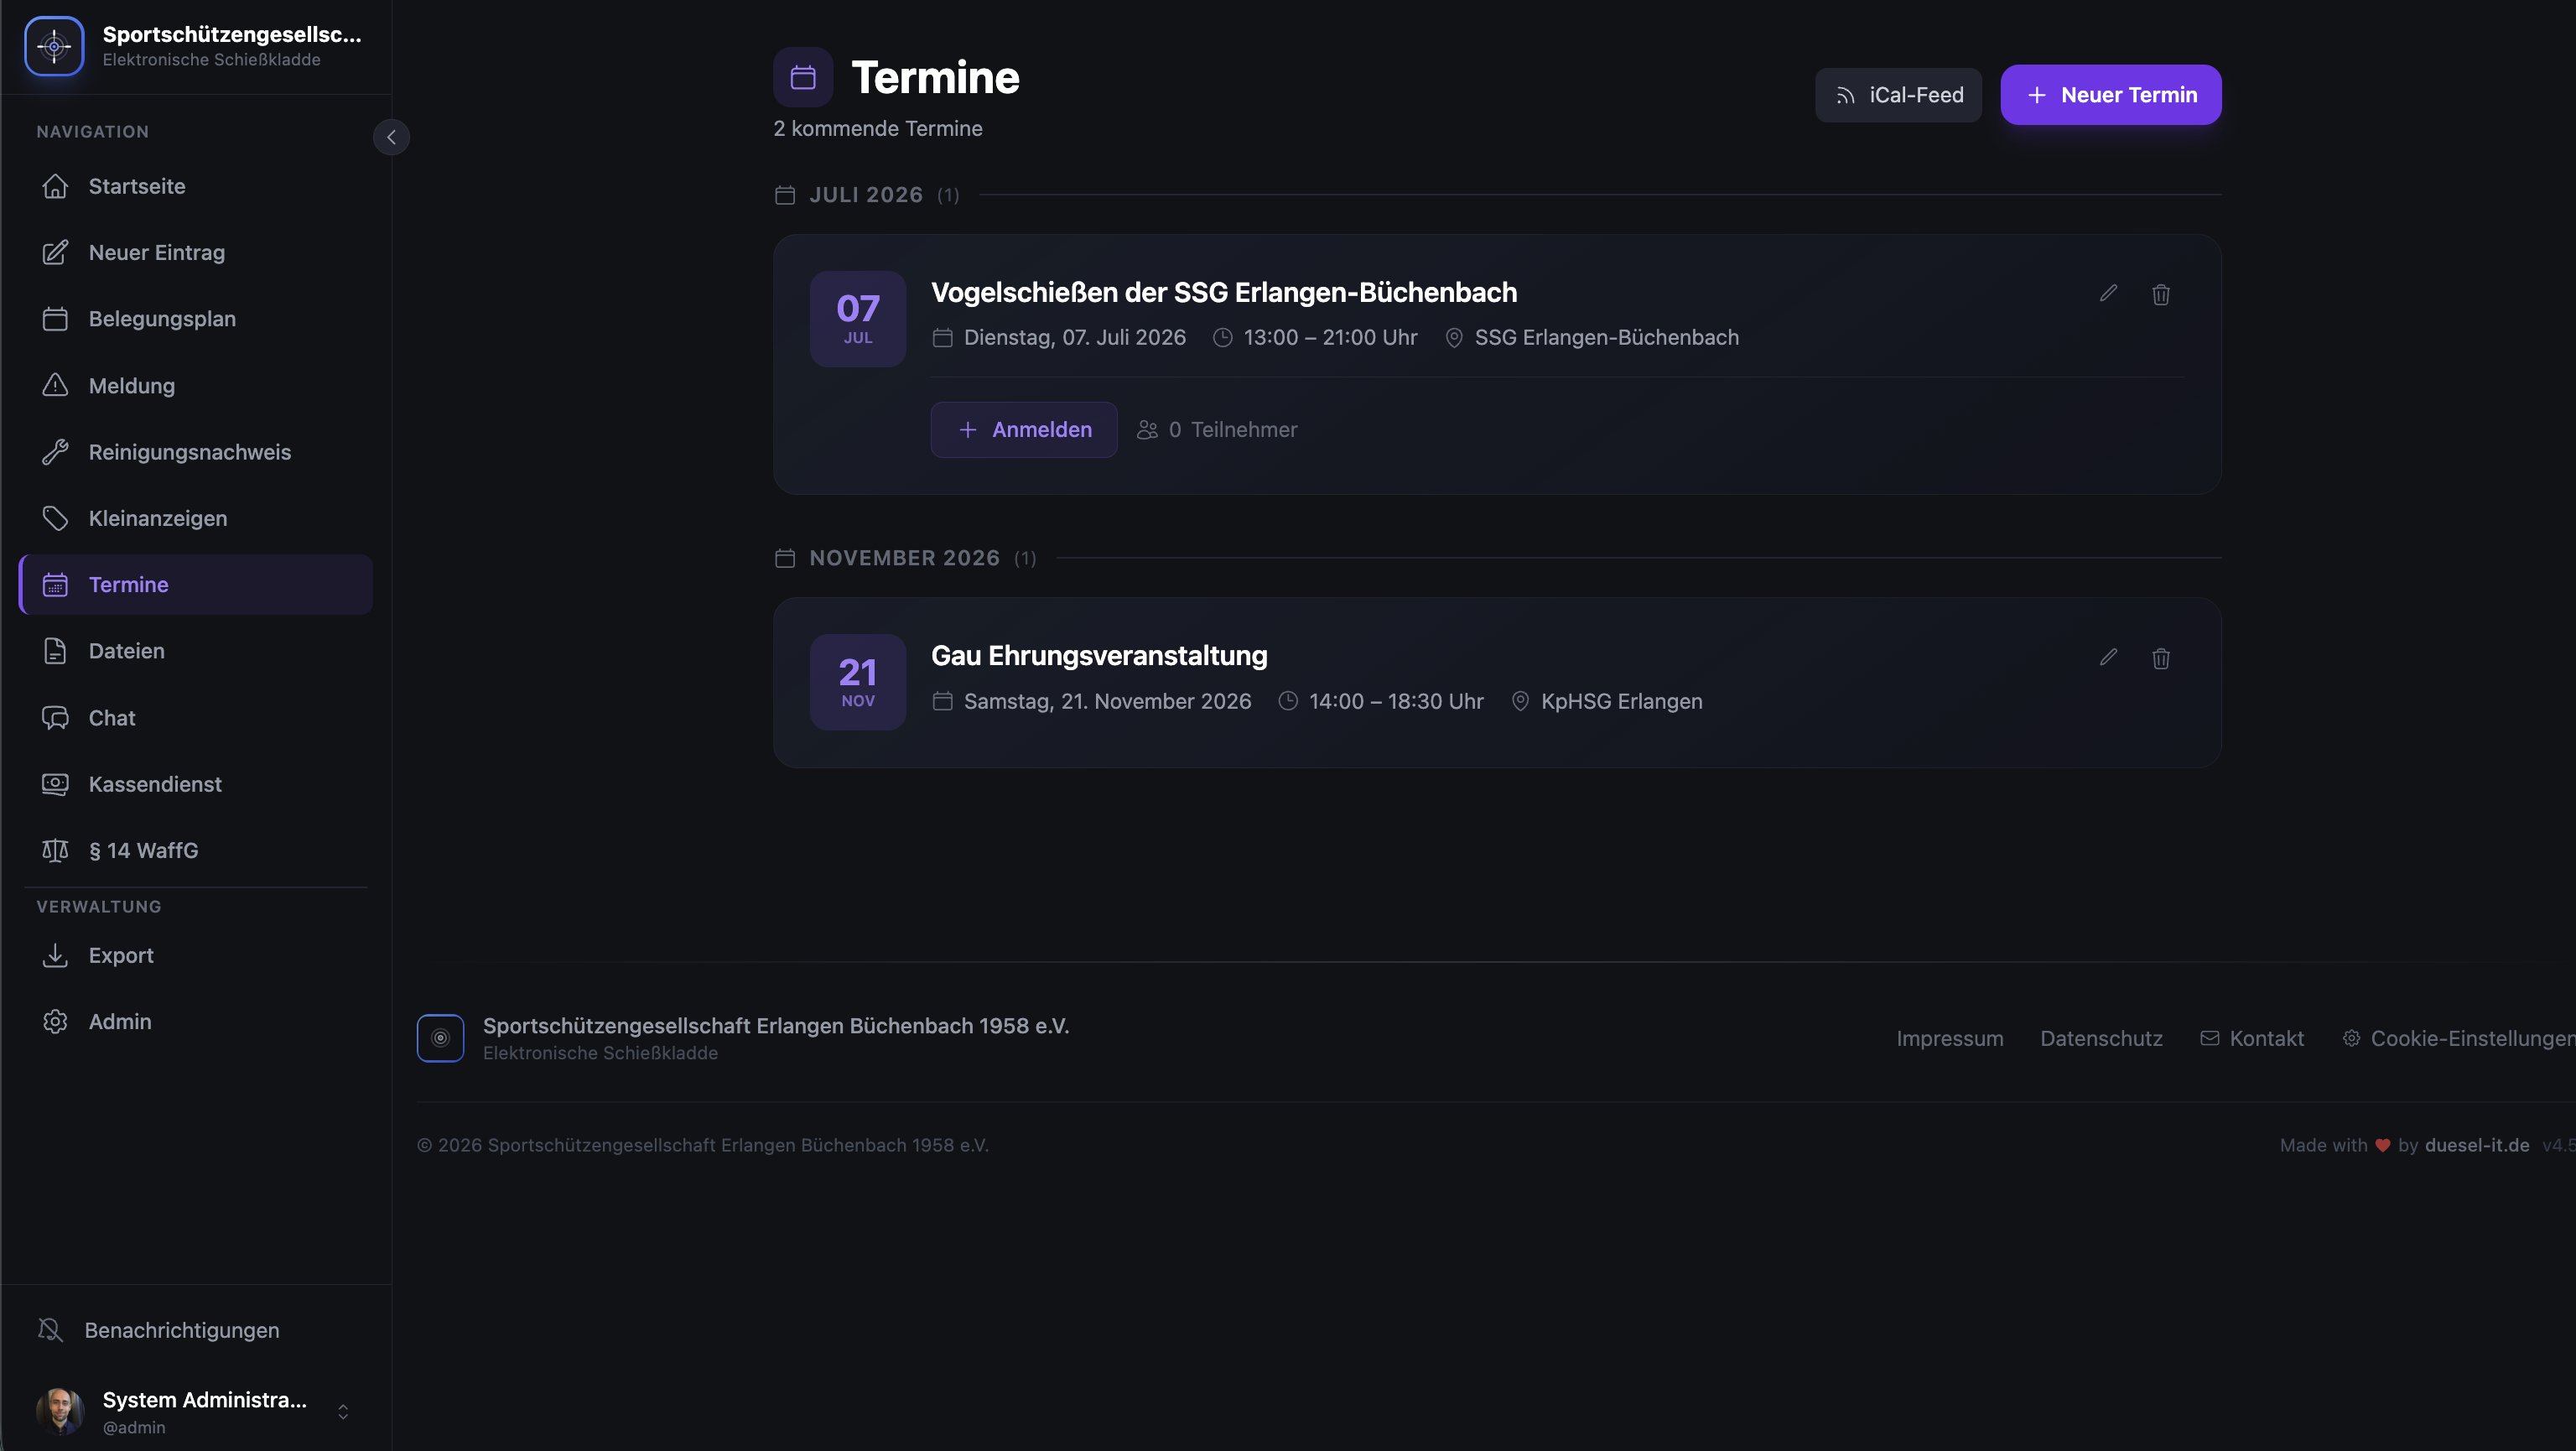This screenshot has height=1451, width=2576.
Task: Click the Neuer Termin button
Action: tap(2110, 94)
